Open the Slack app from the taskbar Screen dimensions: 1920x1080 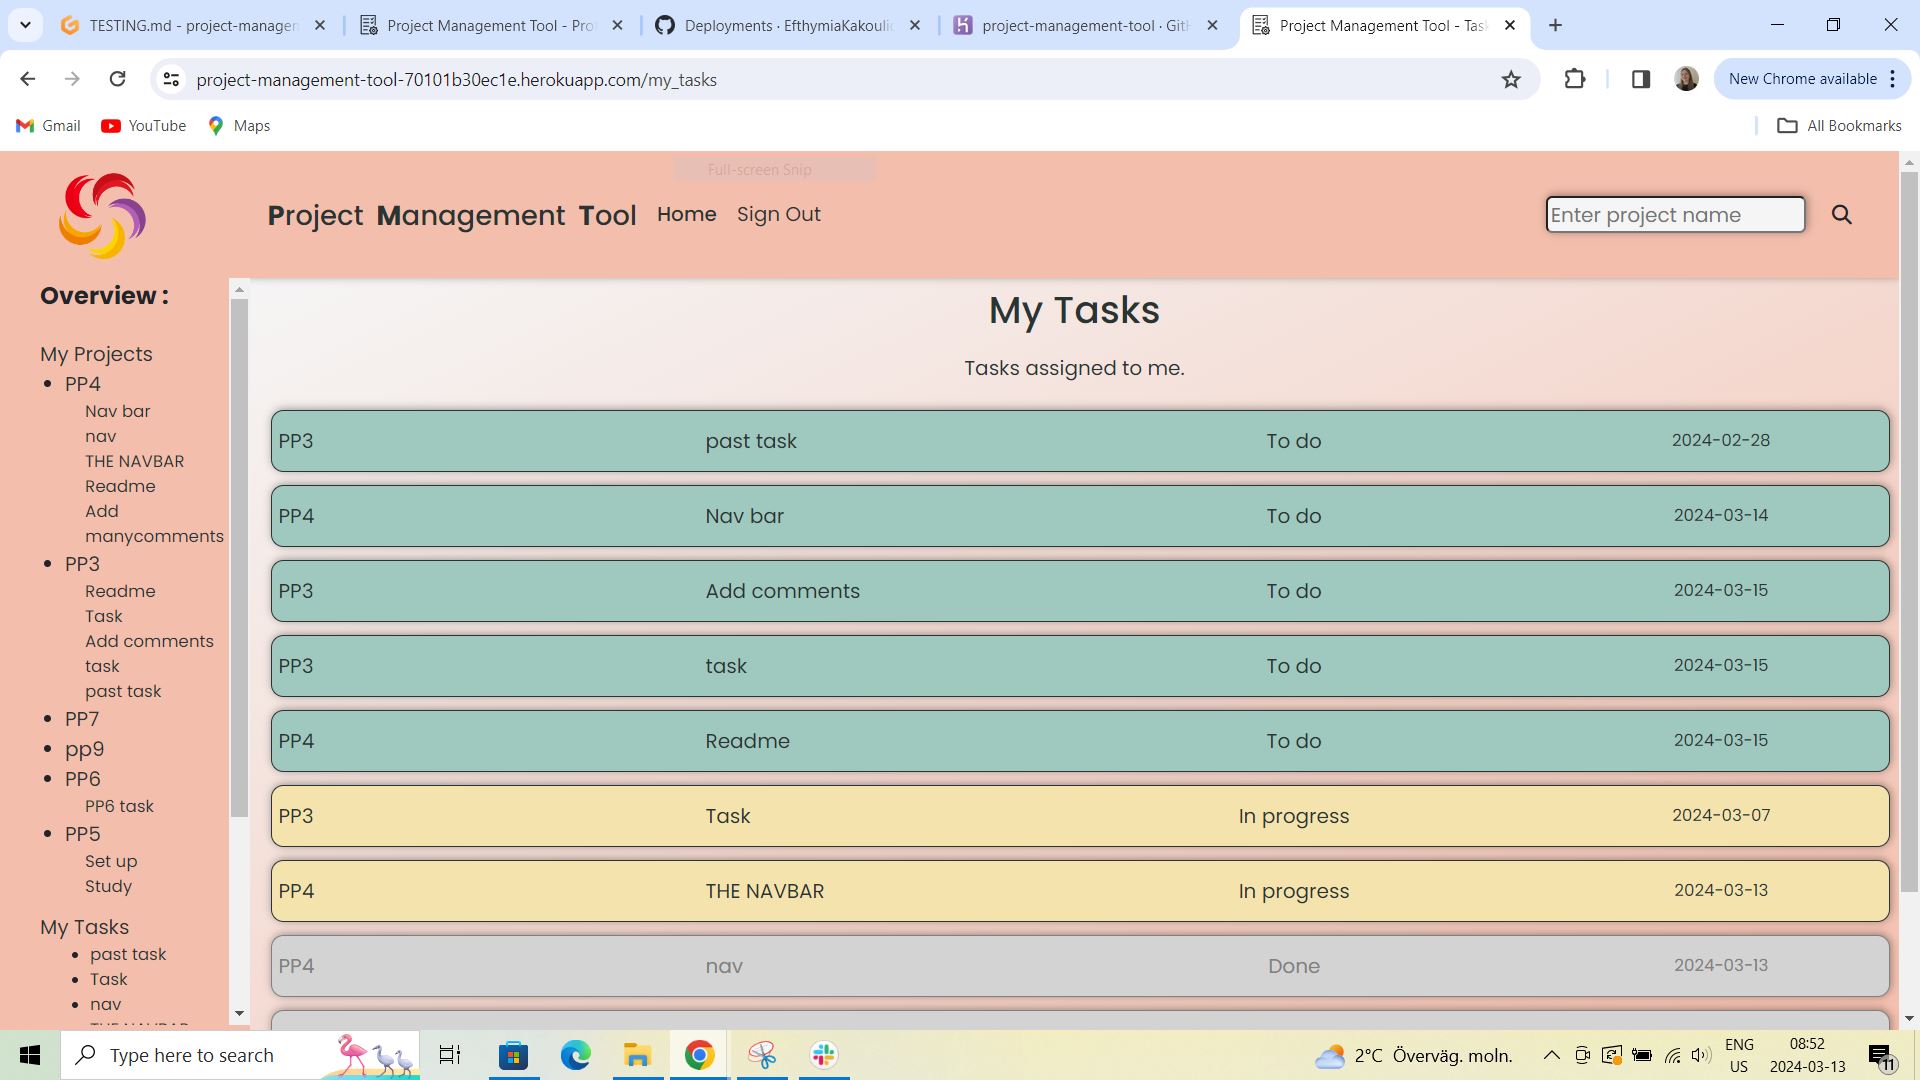click(822, 1054)
